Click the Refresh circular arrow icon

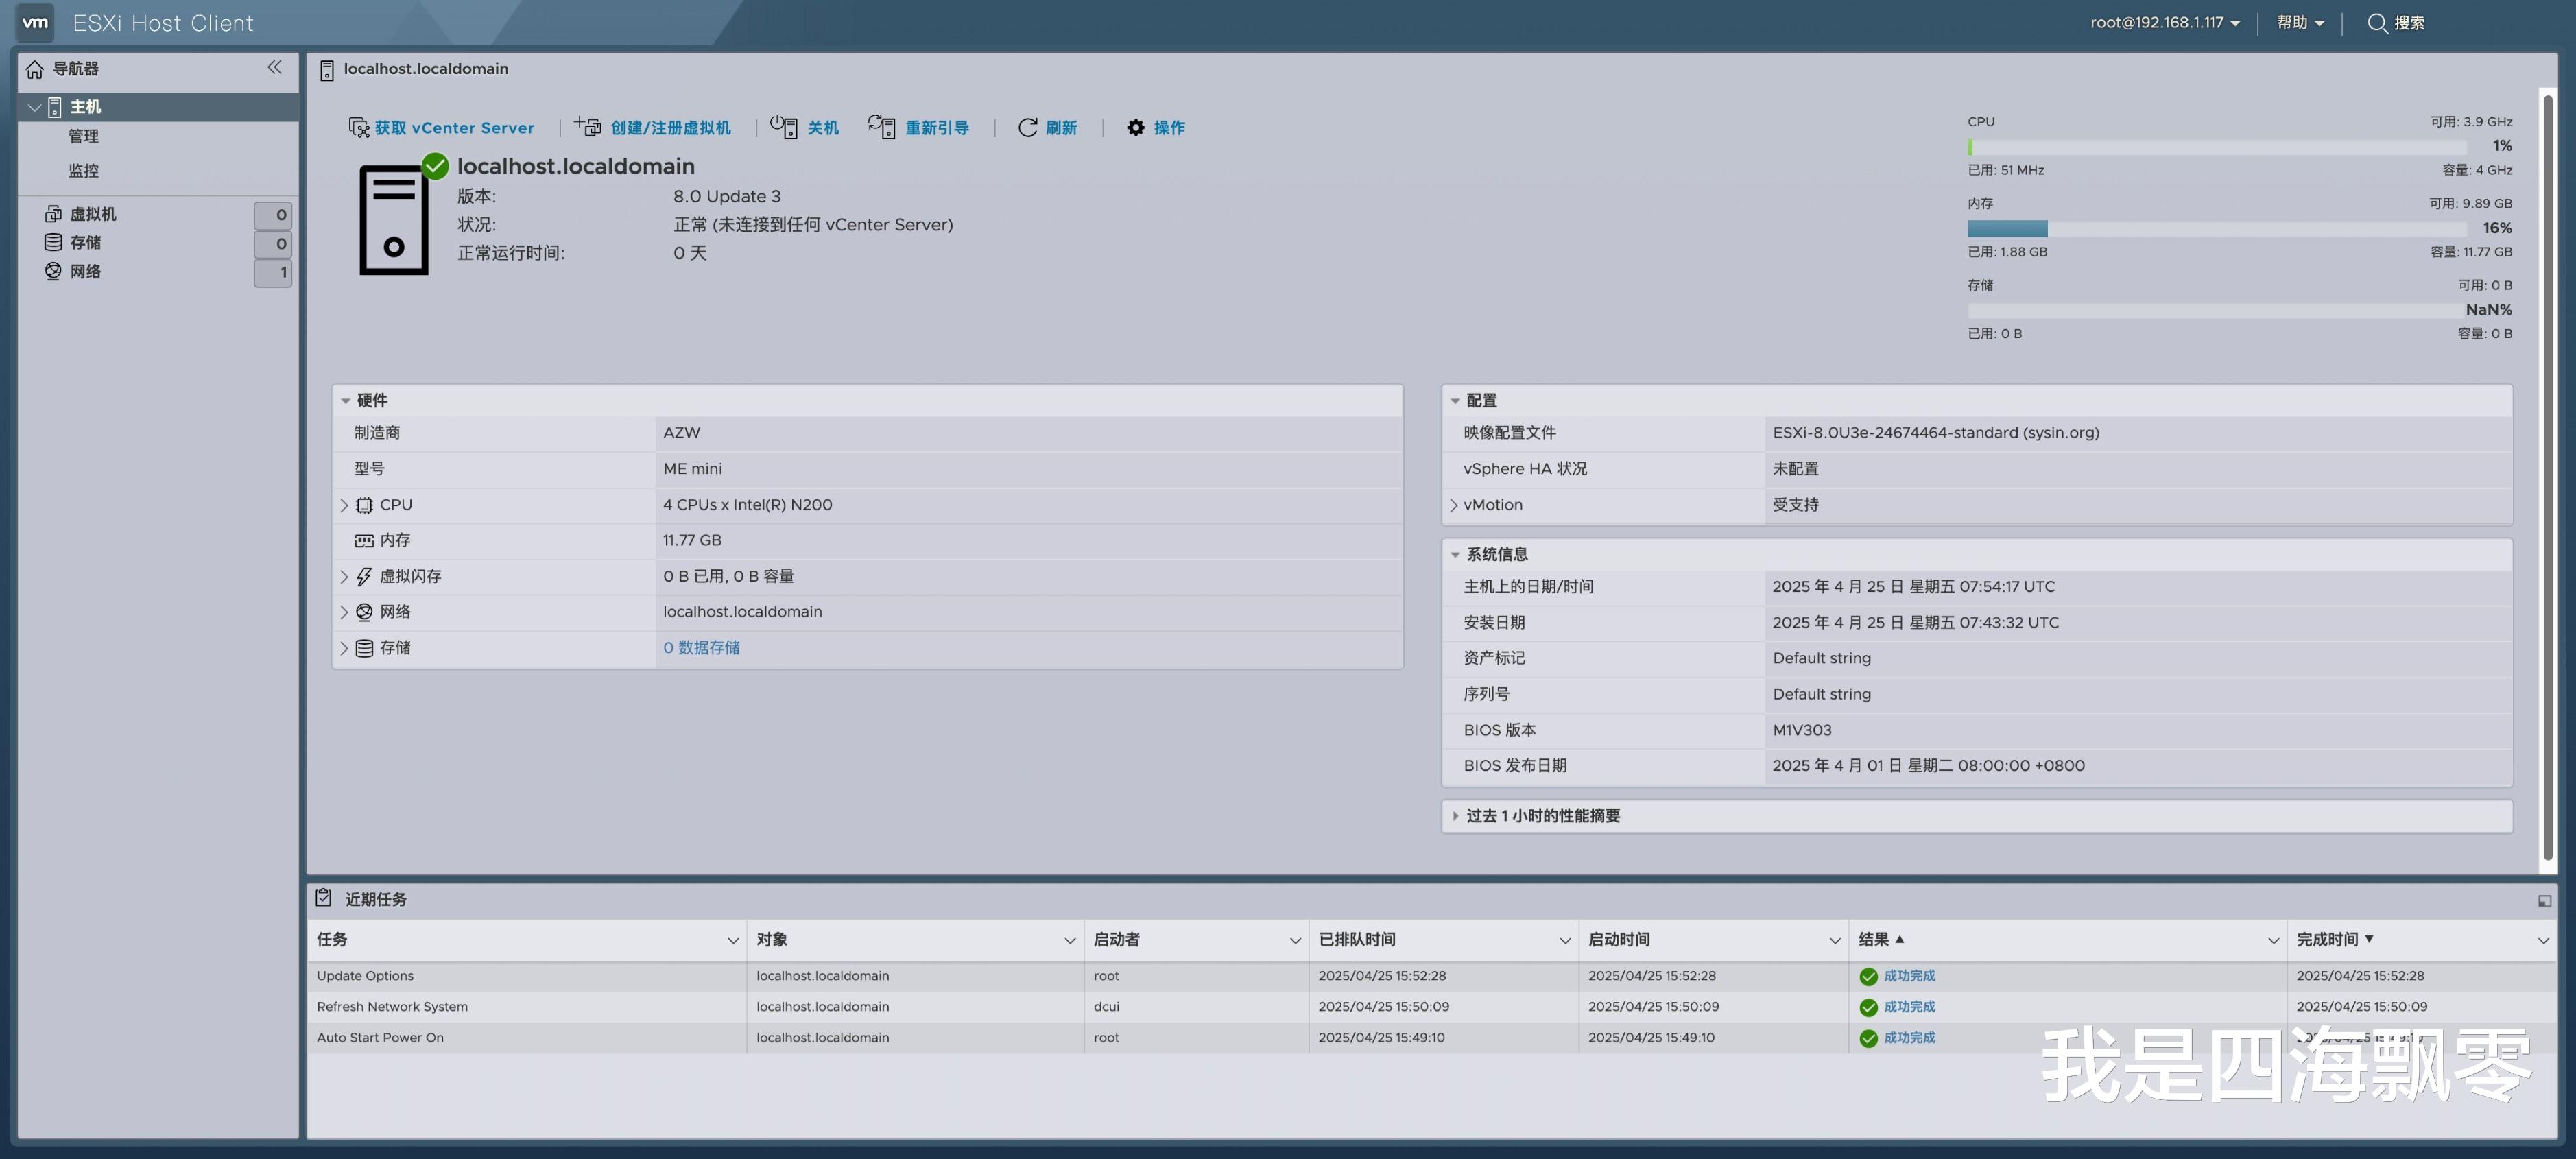[x=1027, y=128]
